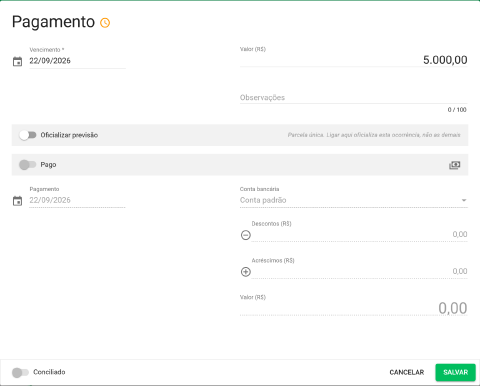Image resolution: width=480 pixels, height=386 pixels.
Task: Click the cash payment icon in Pago row
Action: 455,165
